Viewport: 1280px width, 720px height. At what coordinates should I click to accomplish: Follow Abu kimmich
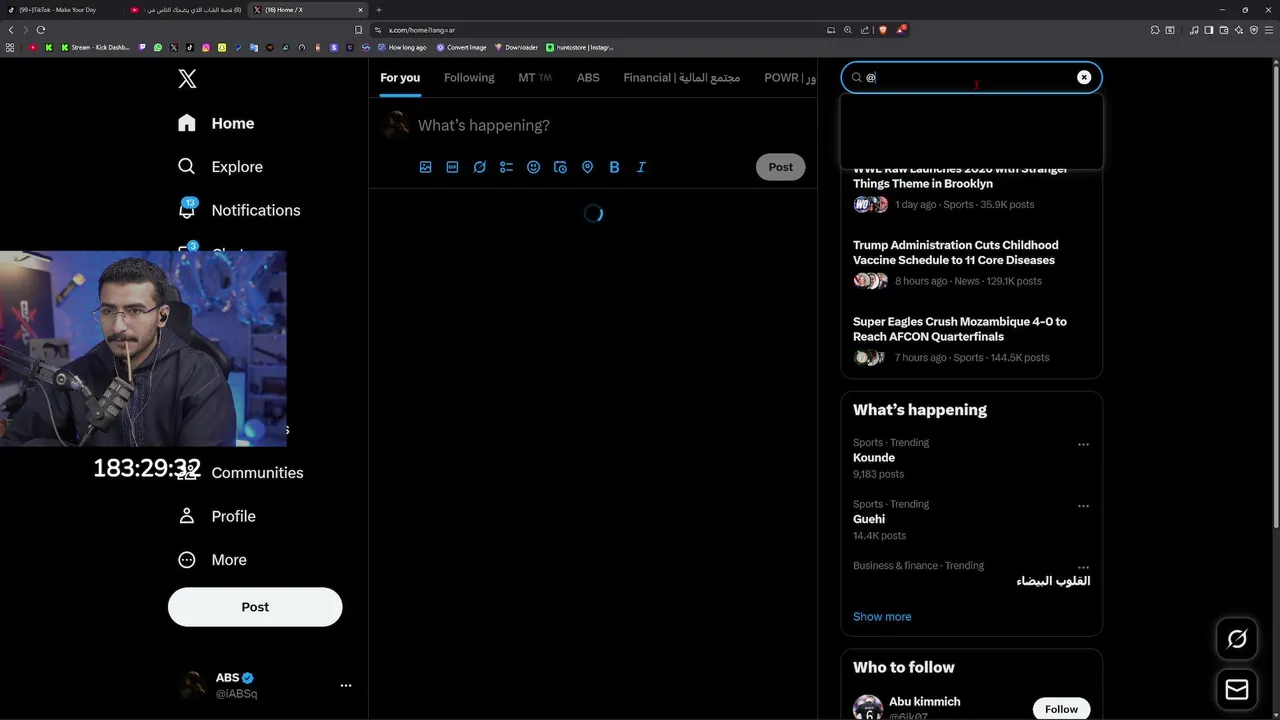pyautogui.click(x=1061, y=709)
